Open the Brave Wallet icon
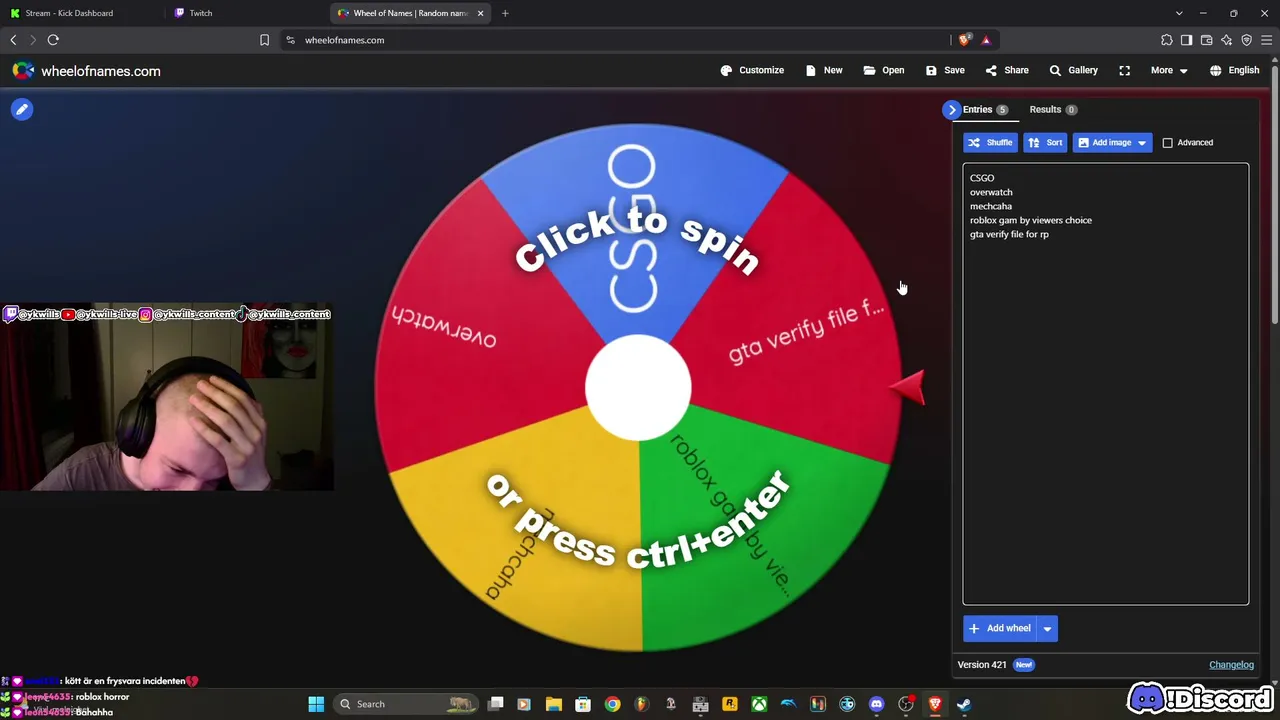The width and height of the screenshot is (1280, 720). click(1206, 40)
